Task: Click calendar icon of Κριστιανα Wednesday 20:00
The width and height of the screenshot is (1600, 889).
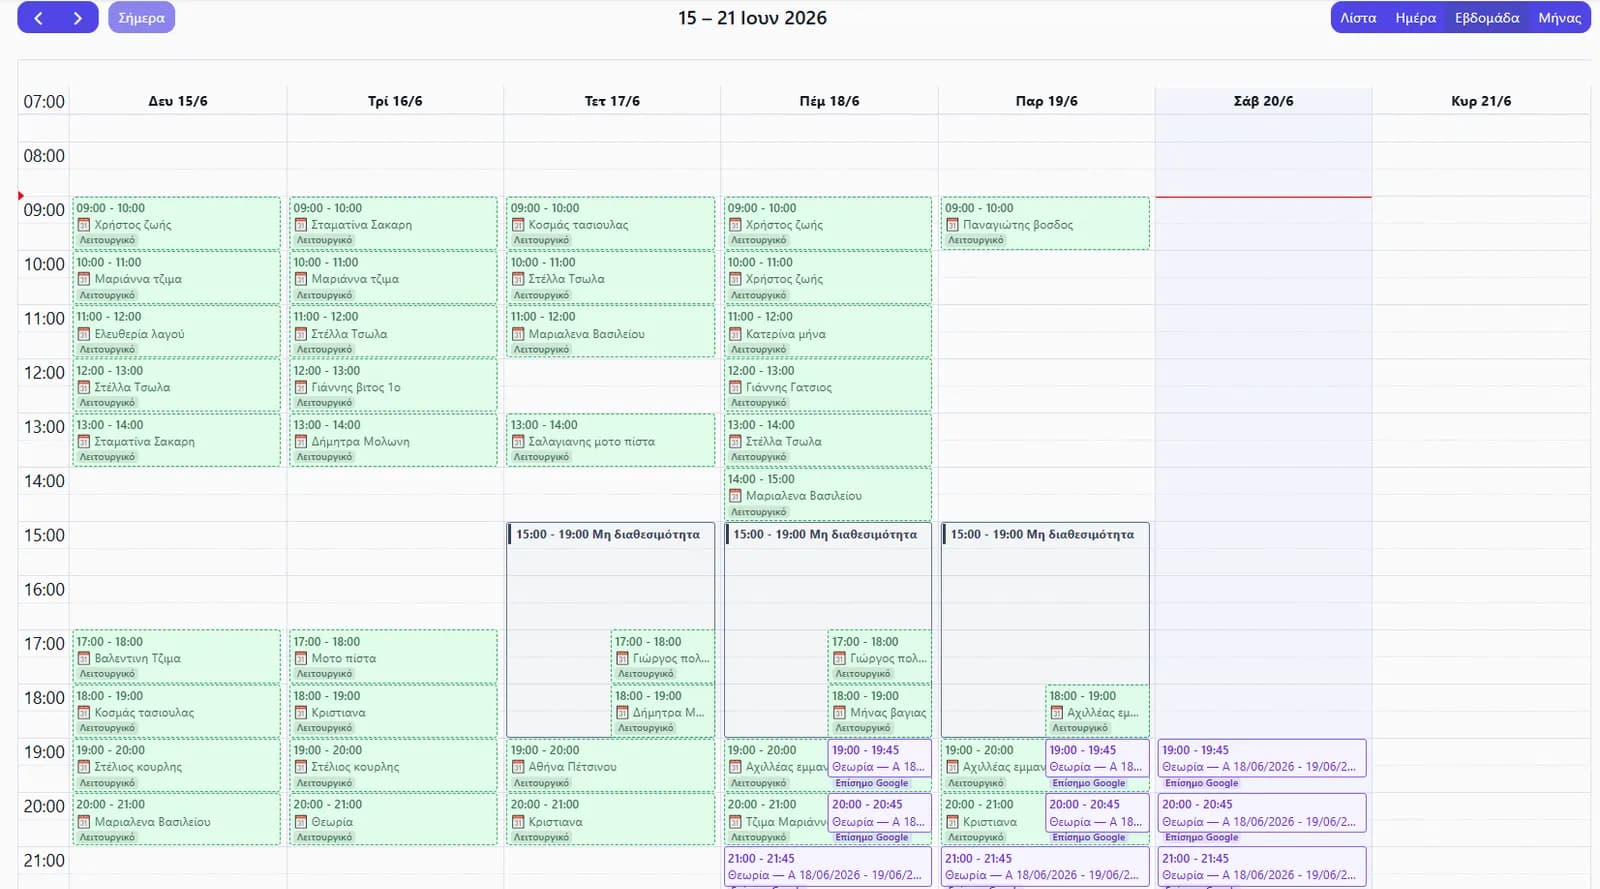Action: coord(518,822)
